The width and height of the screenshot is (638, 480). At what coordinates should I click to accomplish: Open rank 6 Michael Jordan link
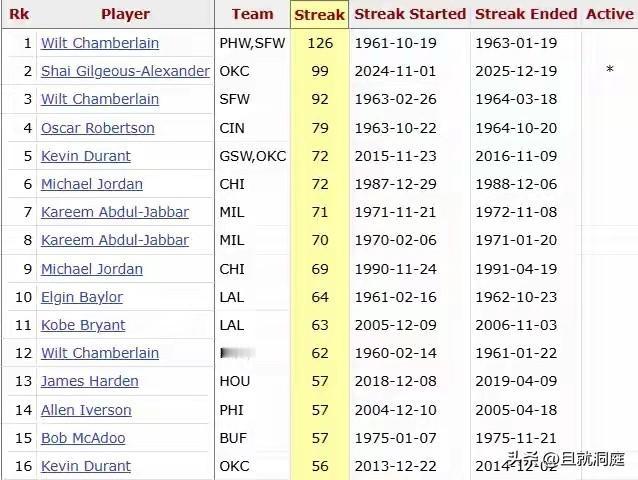[x=92, y=184]
